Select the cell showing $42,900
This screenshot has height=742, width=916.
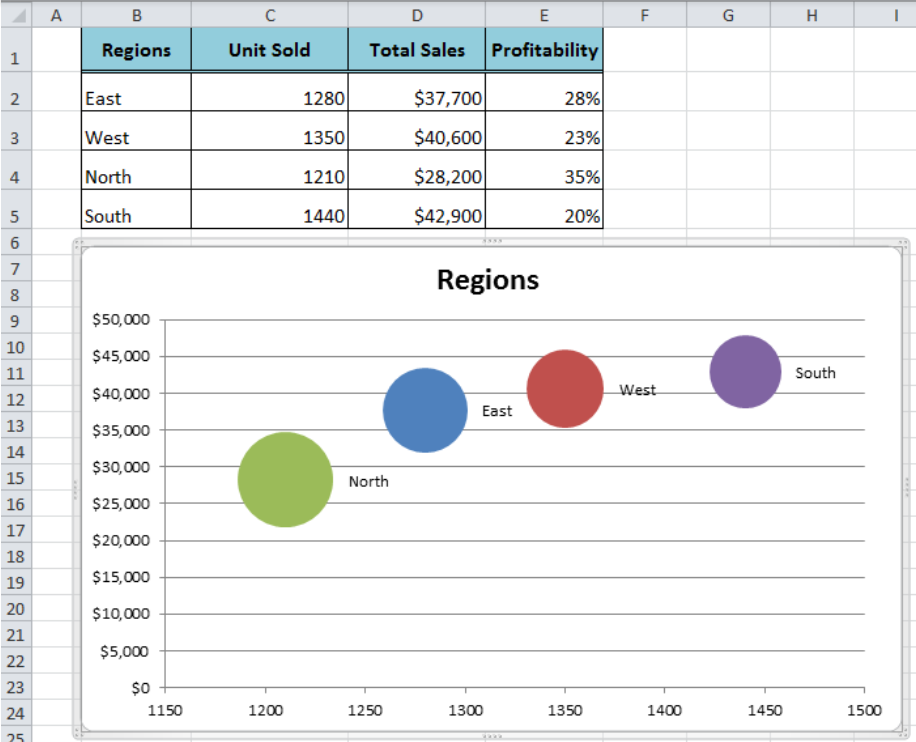(416, 215)
